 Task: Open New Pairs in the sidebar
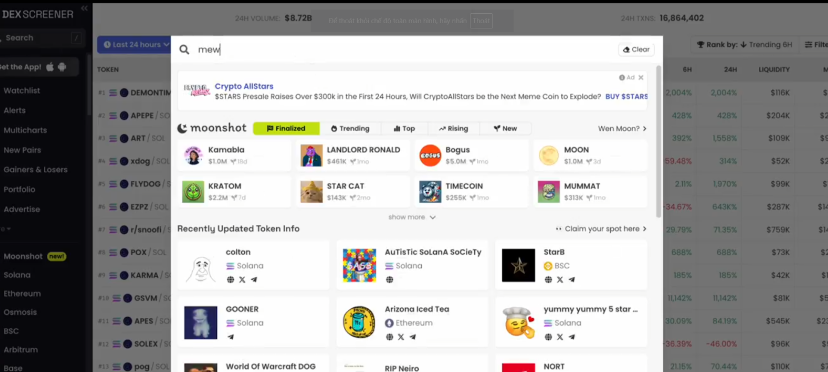[x=22, y=150]
